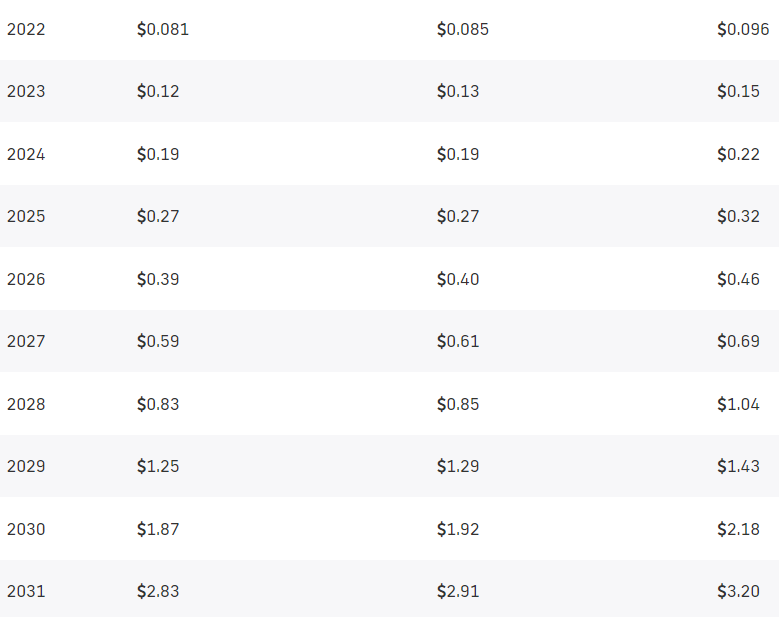Click the $0.69 value in the 2027 row

click(x=738, y=341)
